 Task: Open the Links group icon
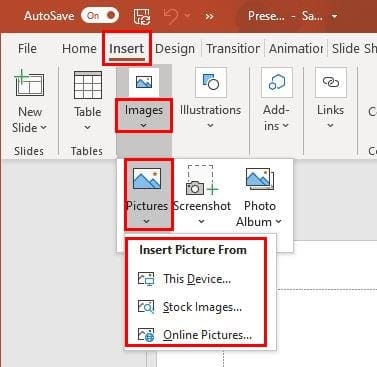coord(331,83)
